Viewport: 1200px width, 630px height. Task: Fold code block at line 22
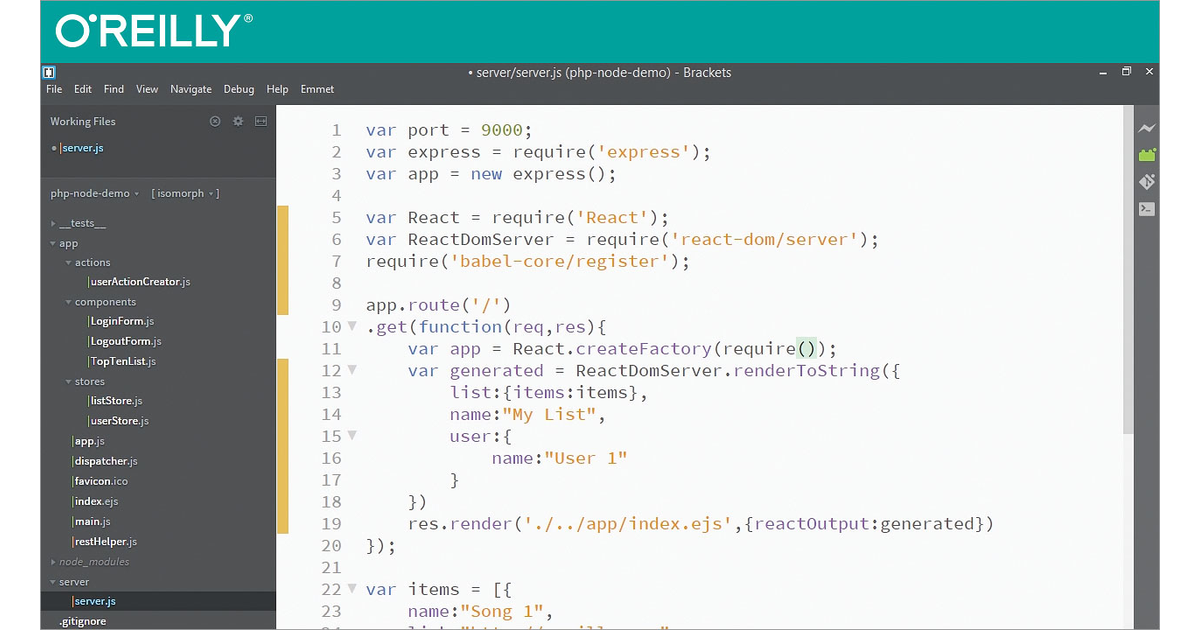pyautogui.click(x=351, y=589)
